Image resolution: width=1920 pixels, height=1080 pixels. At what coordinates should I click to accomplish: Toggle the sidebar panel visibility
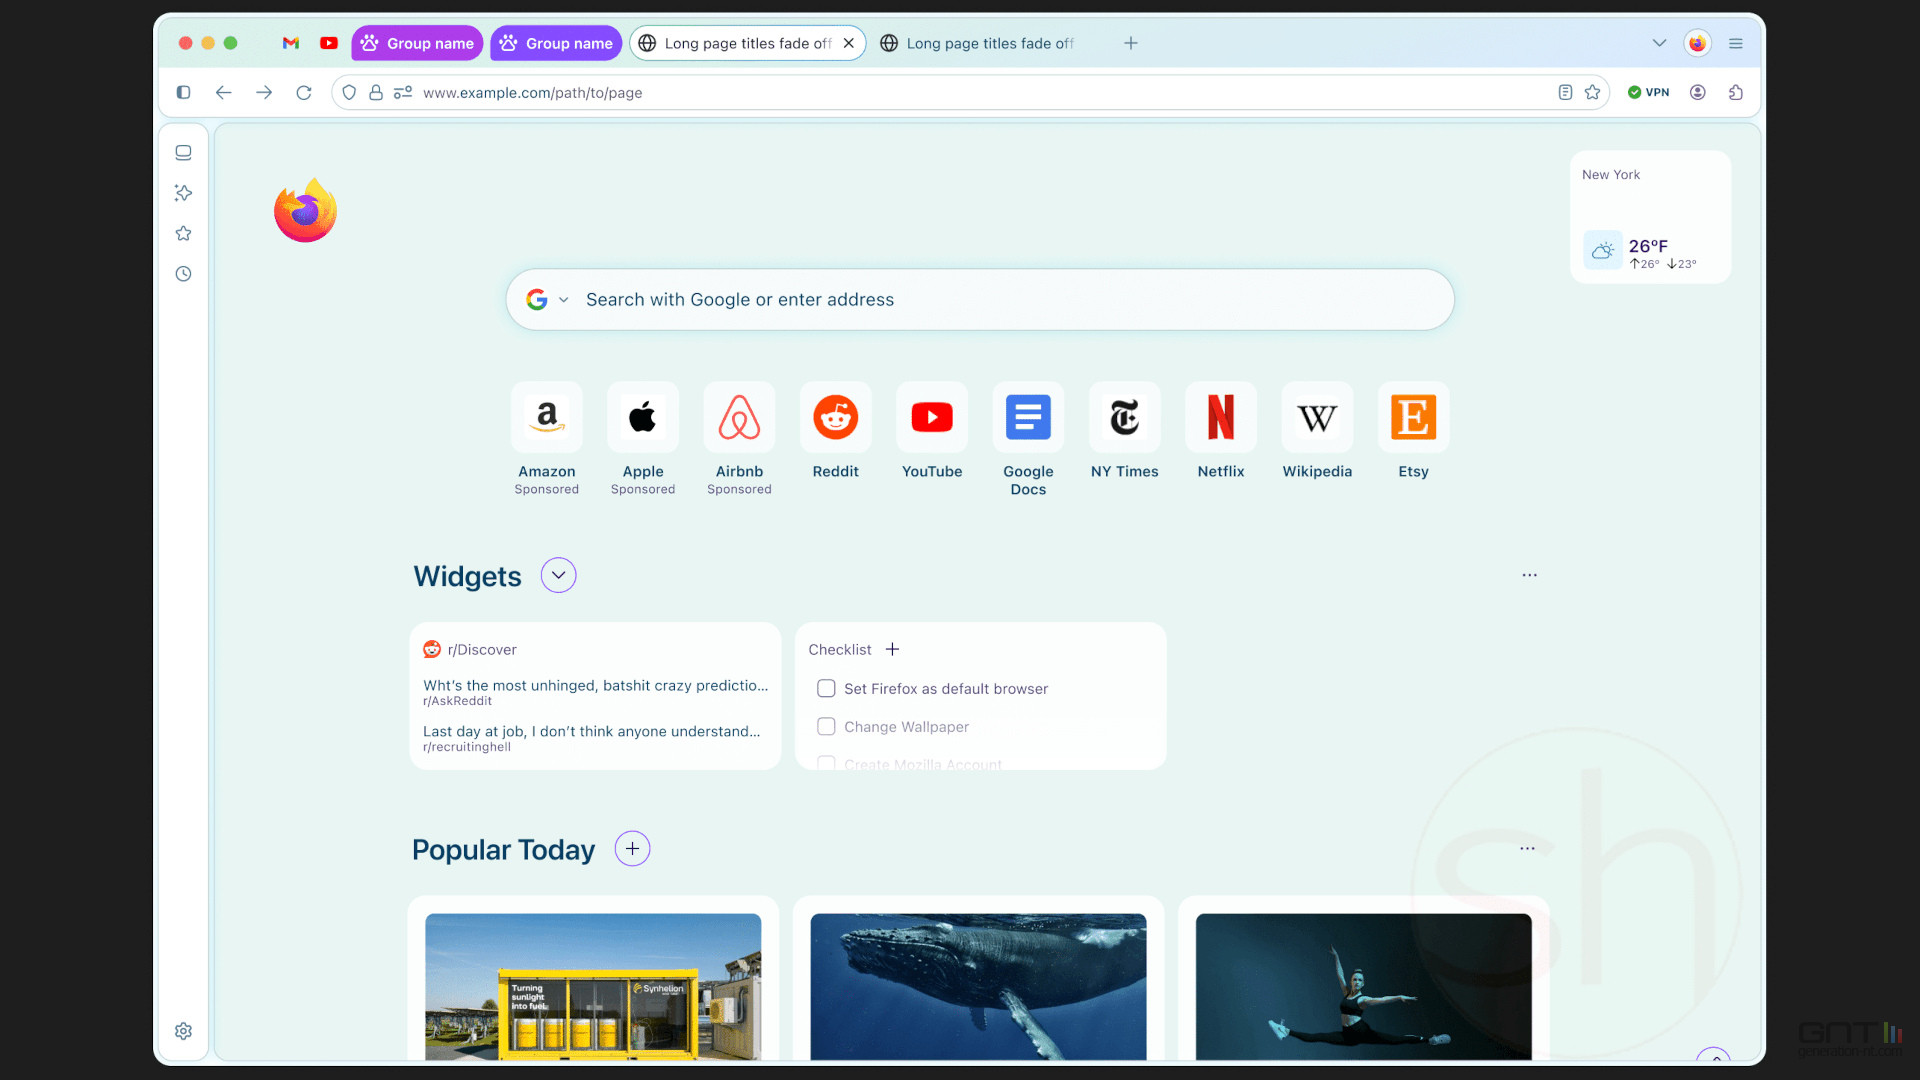pos(183,92)
